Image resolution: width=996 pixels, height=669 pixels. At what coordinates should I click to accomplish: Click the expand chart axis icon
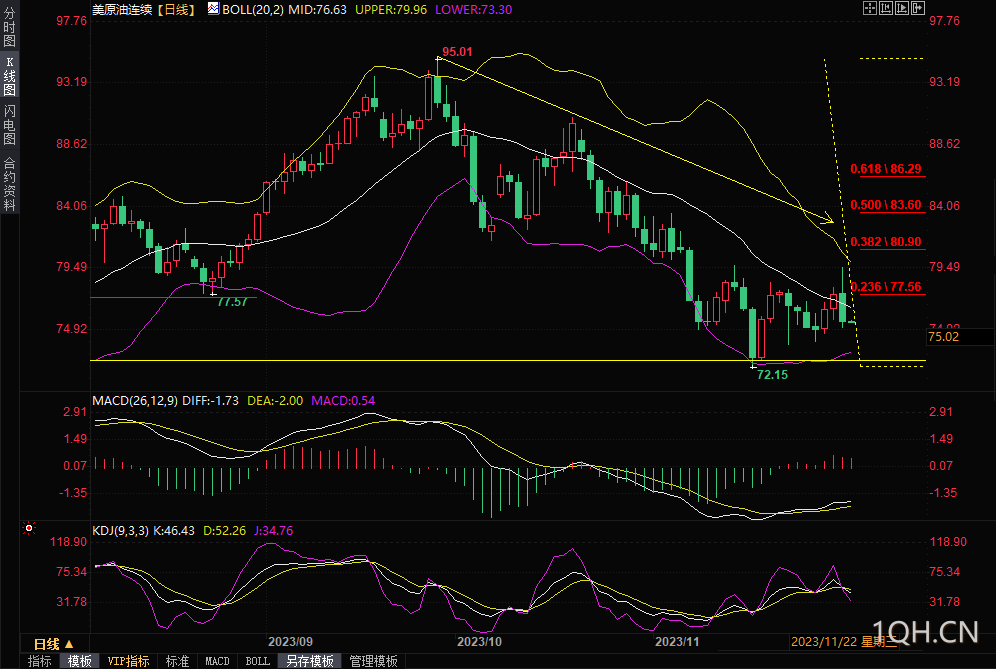coord(900,8)
